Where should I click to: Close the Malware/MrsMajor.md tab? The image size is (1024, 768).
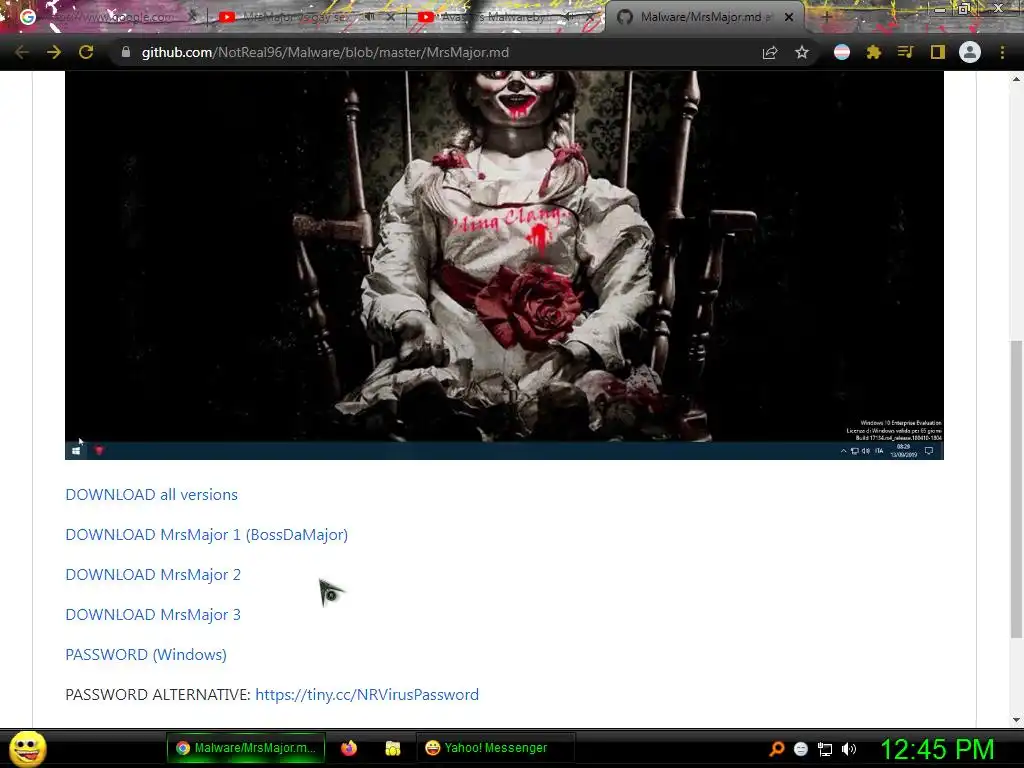[x=789, y=17]
